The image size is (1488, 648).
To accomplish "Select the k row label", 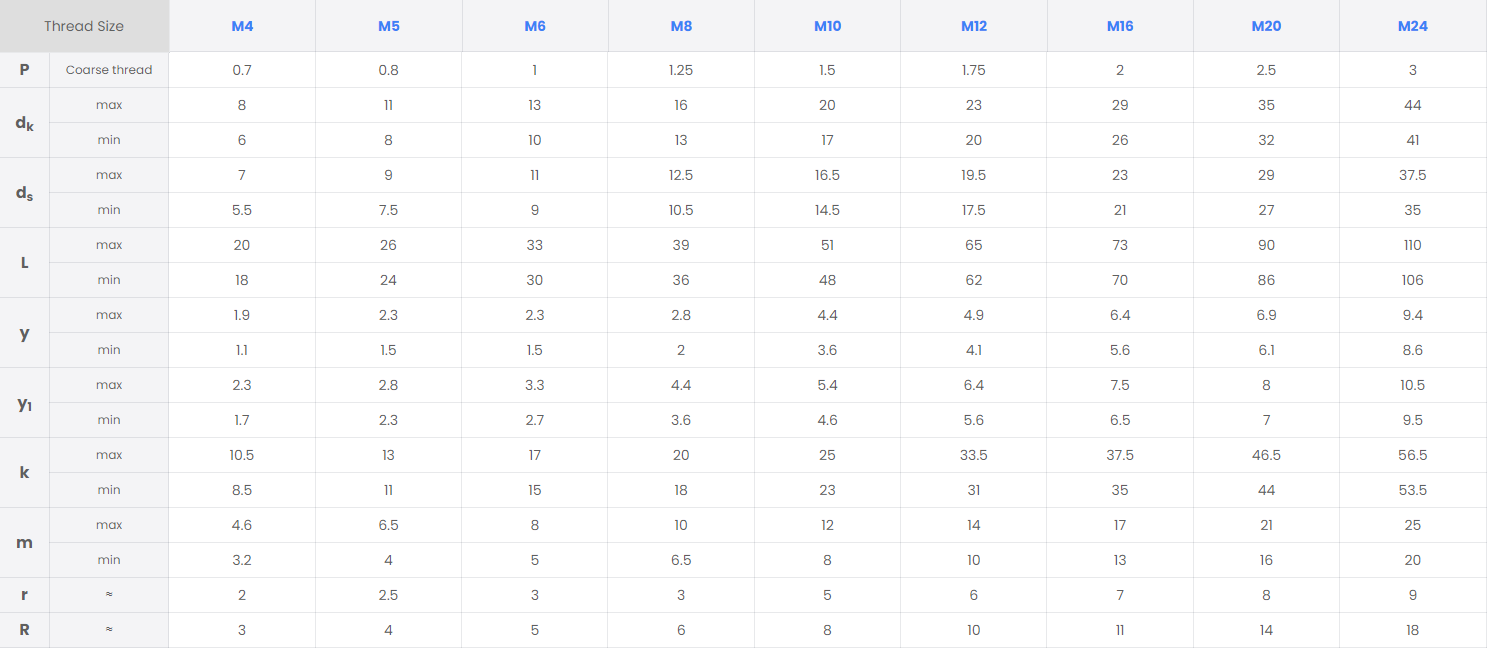I will (24, 473).
